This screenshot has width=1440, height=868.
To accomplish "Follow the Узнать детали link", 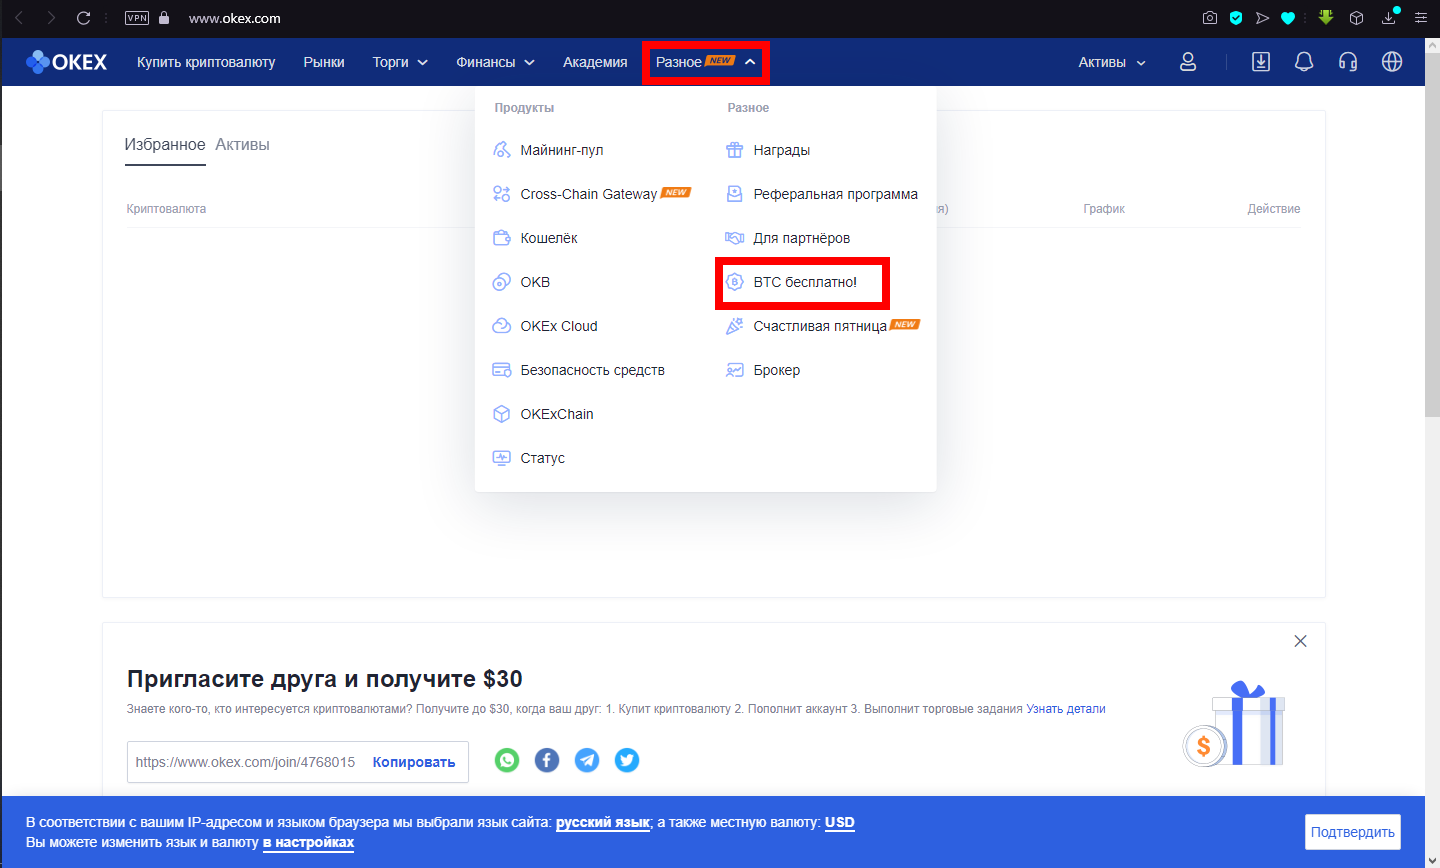I will pyautogui.click(x=1066, y=709).
